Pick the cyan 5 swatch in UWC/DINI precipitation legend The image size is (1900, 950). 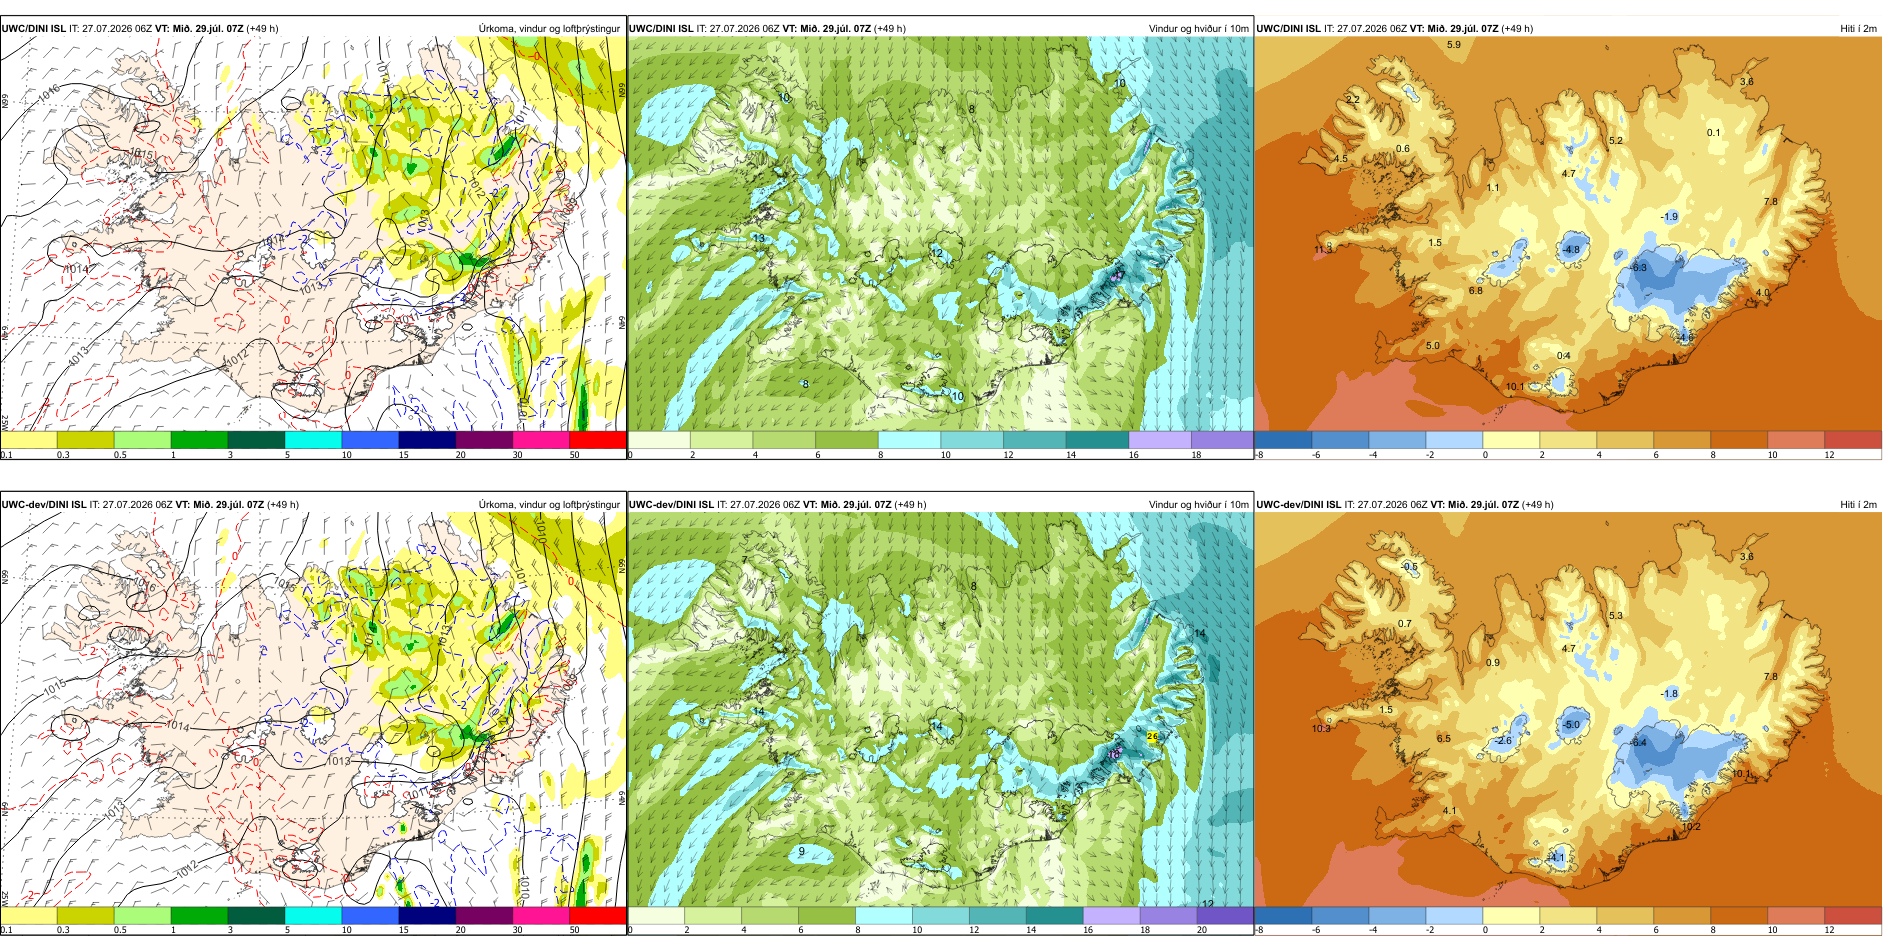point(313,439)
